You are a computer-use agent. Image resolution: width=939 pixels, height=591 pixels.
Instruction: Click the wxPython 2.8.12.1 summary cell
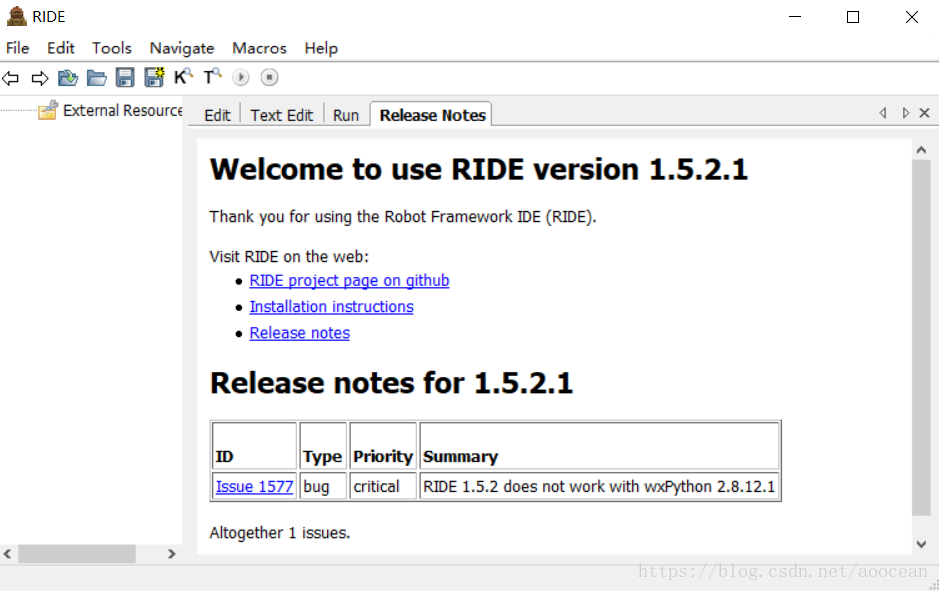pos(599,486)
